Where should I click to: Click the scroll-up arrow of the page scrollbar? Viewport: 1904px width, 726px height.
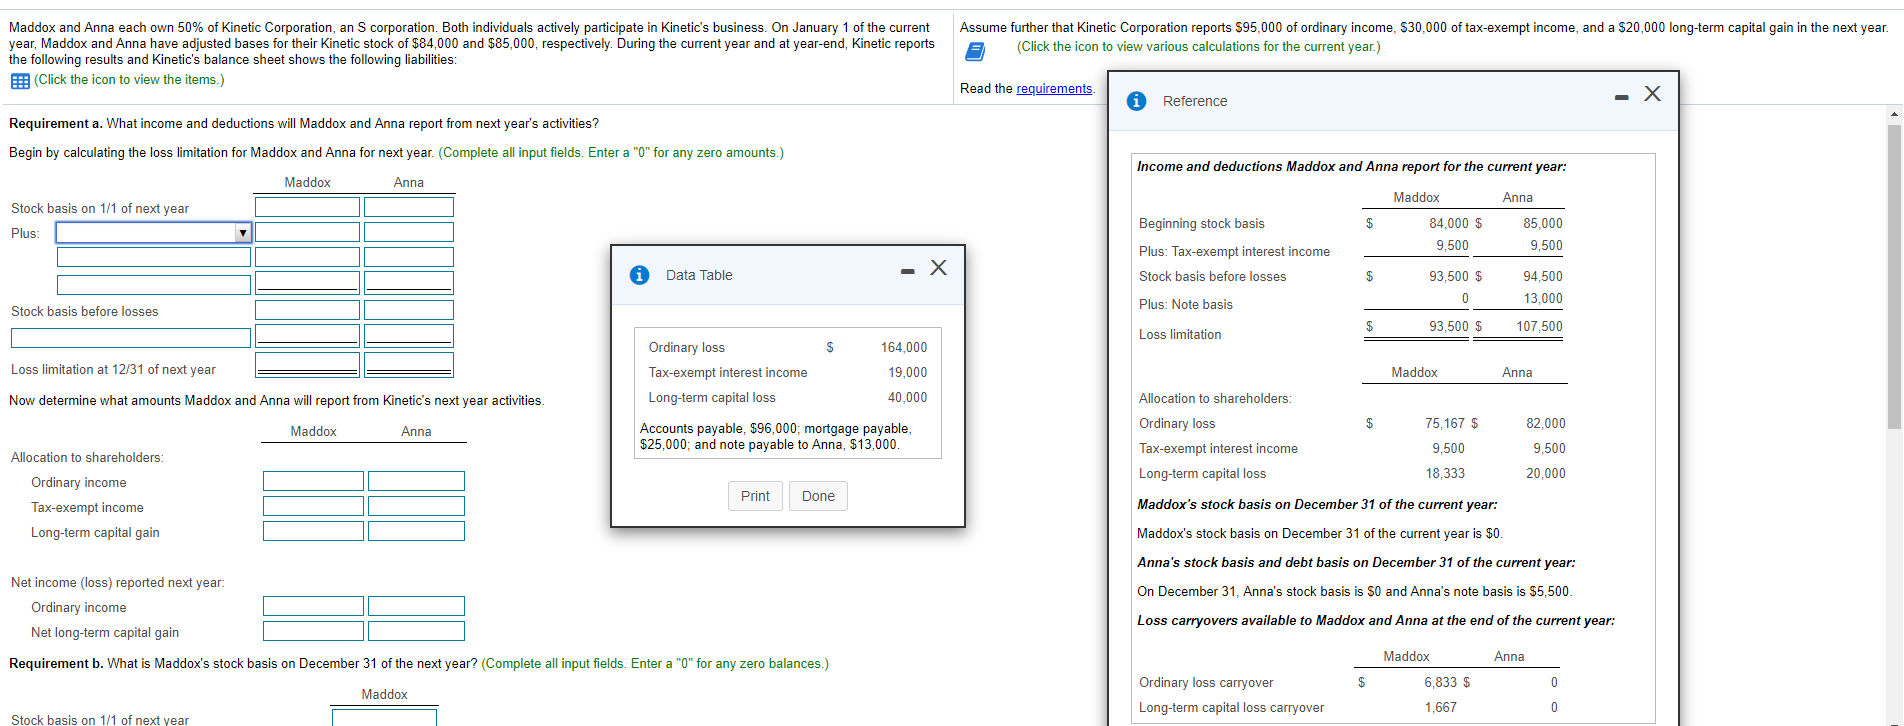click(x=1894, y=114)
